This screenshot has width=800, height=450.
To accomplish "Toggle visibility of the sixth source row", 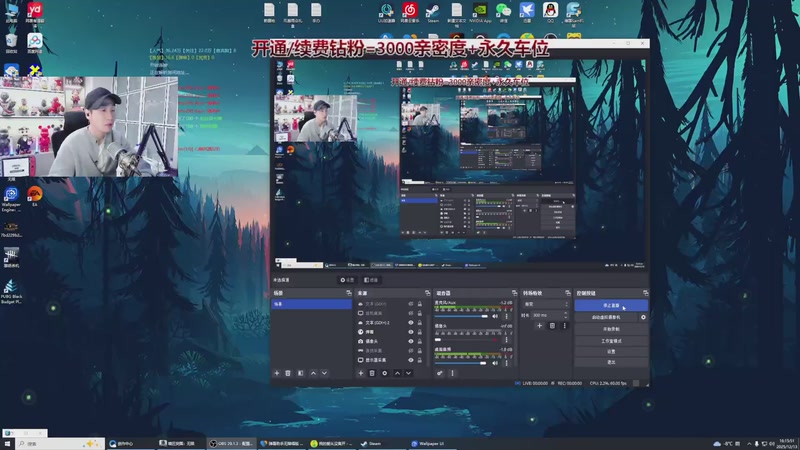I will [411, 351].
